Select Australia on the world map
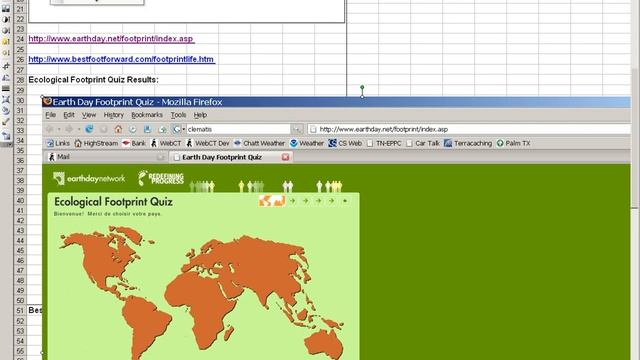Image resolution: width=640 pixels, height=360 pixels. pyautogui.click(x=325, y=344)
